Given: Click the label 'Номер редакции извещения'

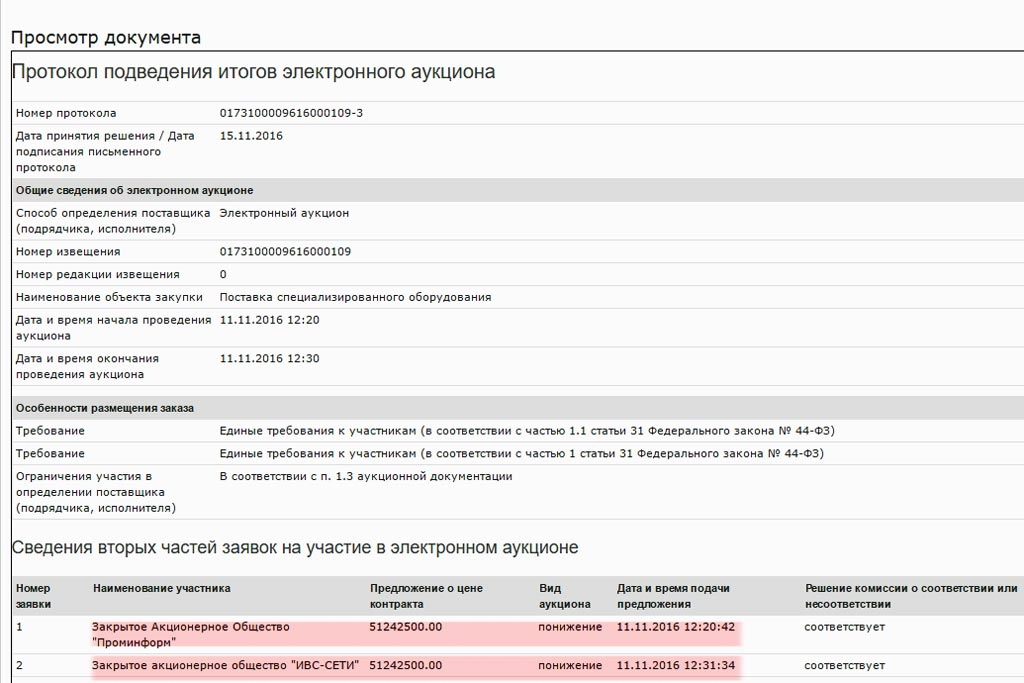Looking at the screenshot, I should coord(97,274).
